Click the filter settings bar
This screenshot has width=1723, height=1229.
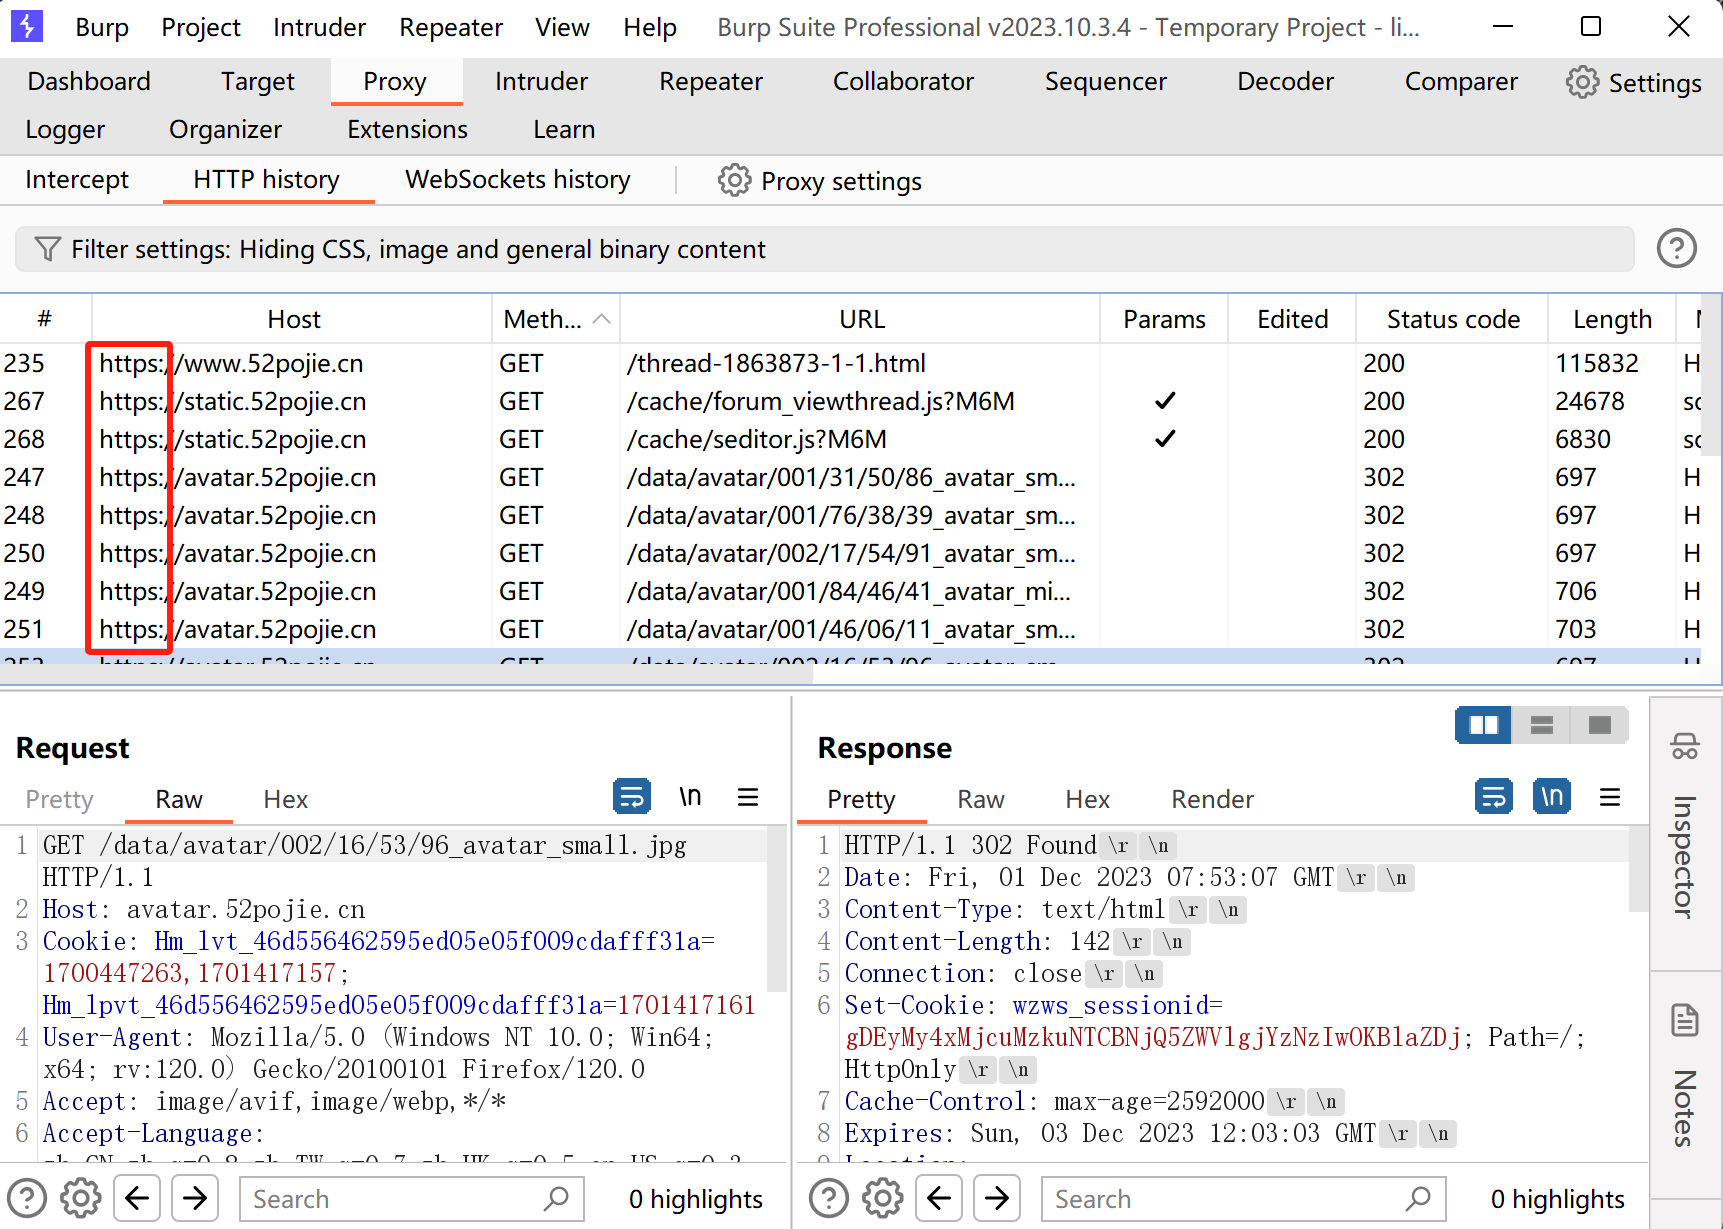click(825, 249)
